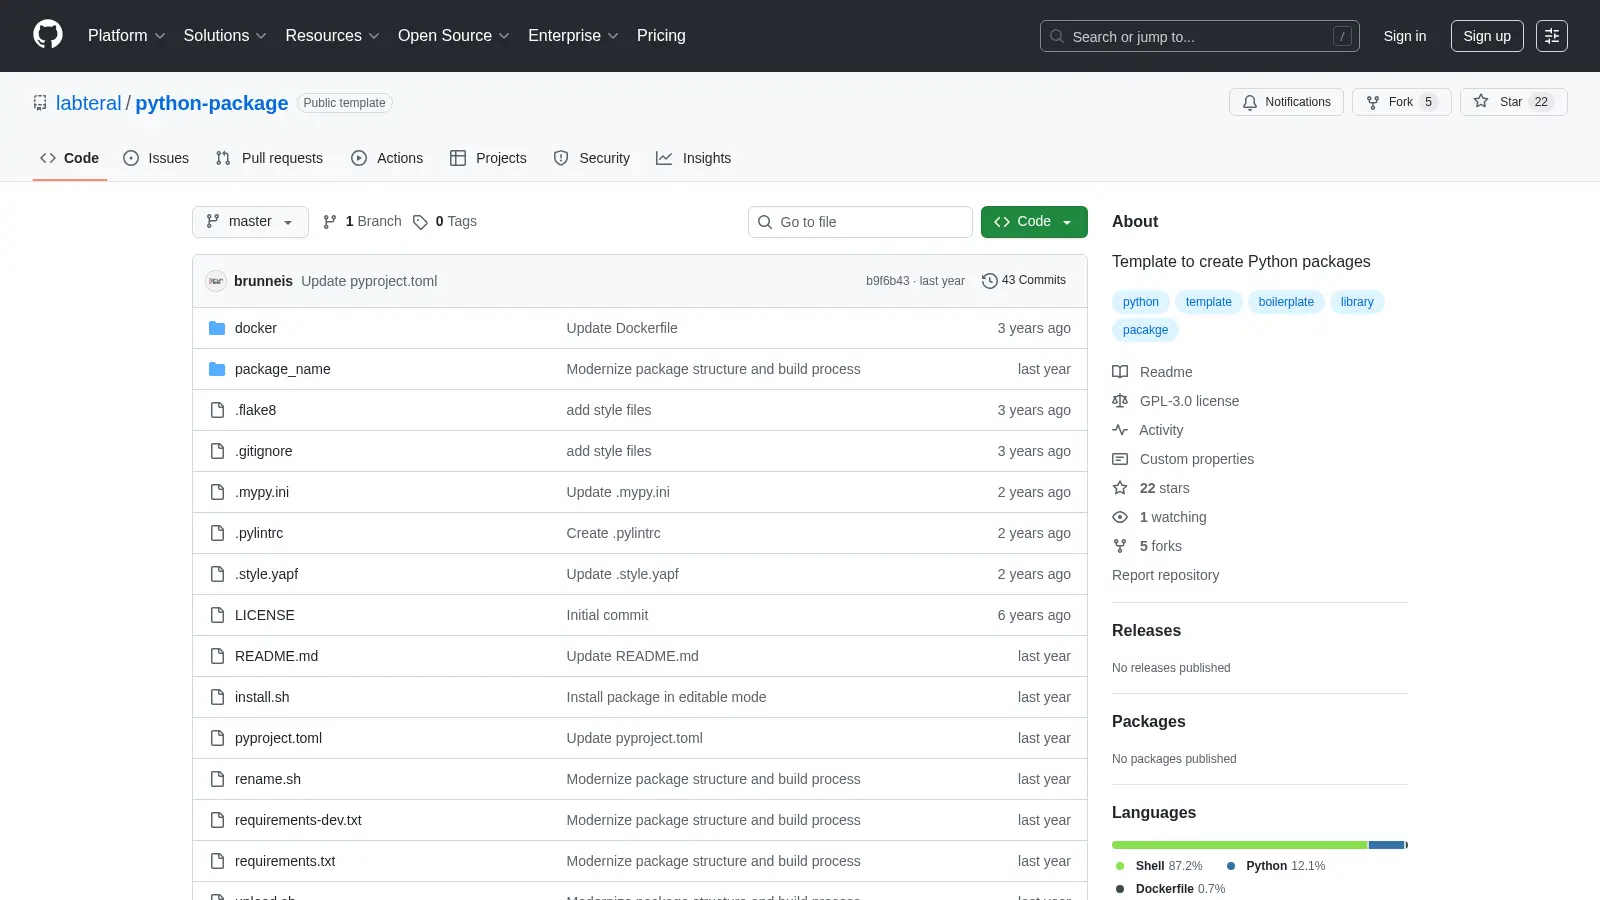
Task: Click the repository template icon before labteral
Action: 40,103
